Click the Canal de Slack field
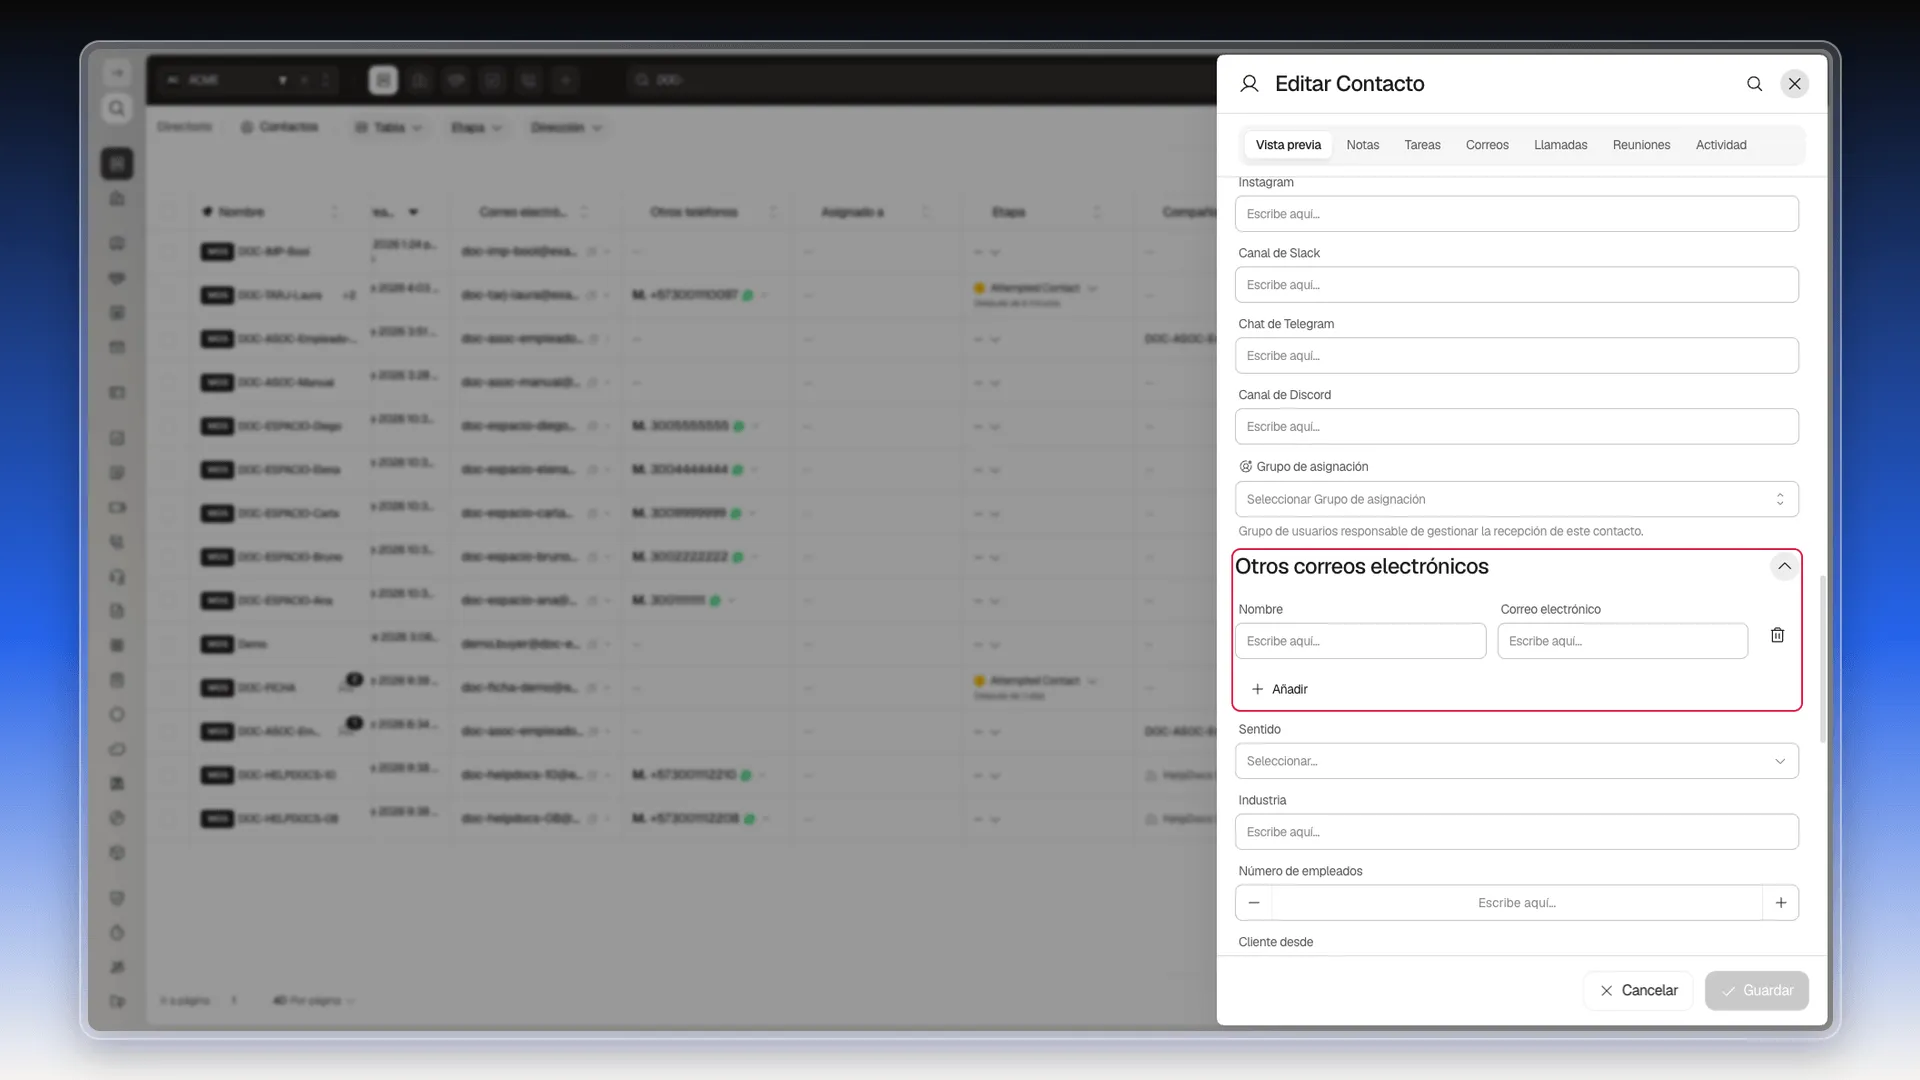The width and height of the screenshot is (1920, 1080). [x=1516, y=285]
